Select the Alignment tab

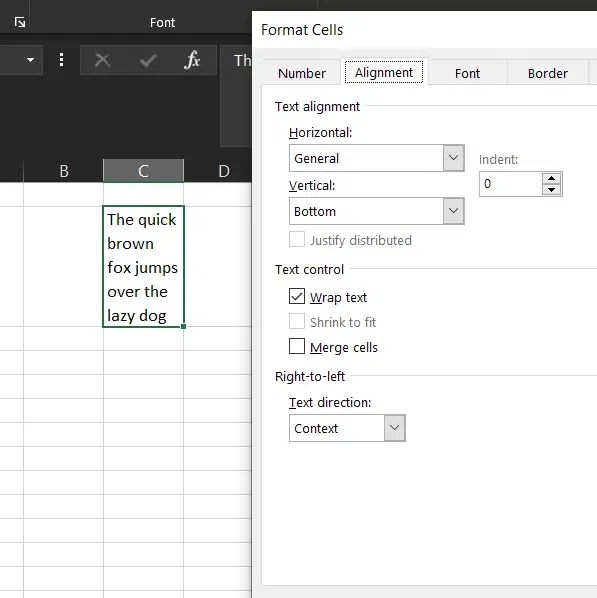point(384,72)
